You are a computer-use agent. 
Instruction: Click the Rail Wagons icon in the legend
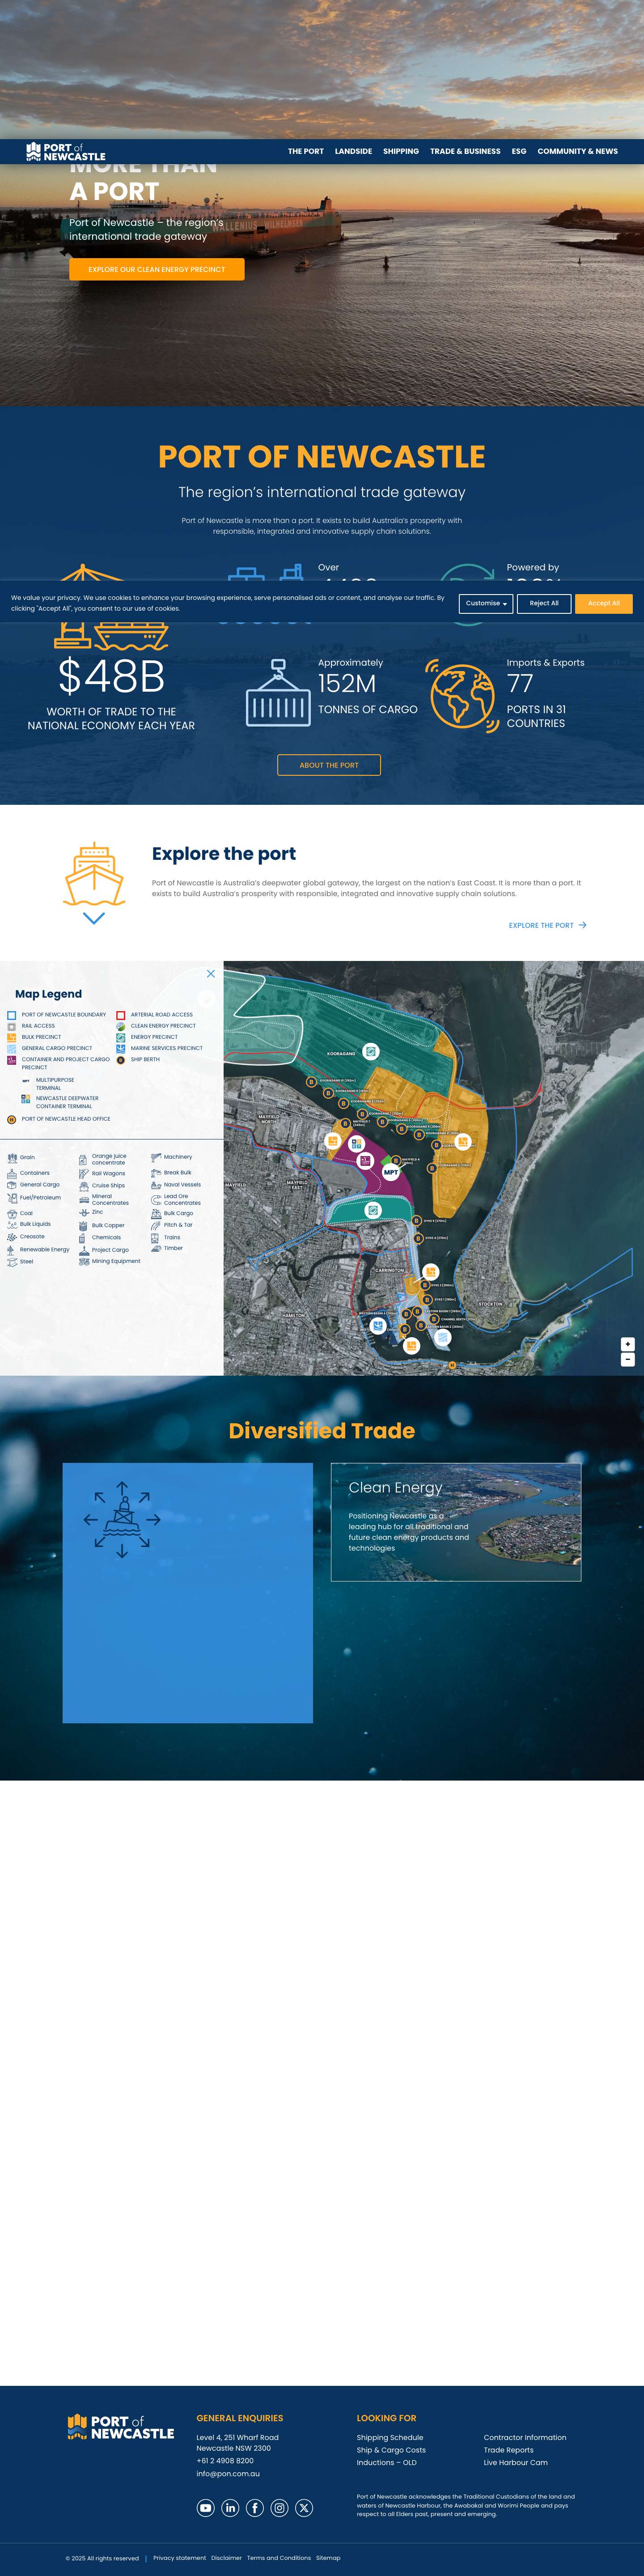(84, 1173)
